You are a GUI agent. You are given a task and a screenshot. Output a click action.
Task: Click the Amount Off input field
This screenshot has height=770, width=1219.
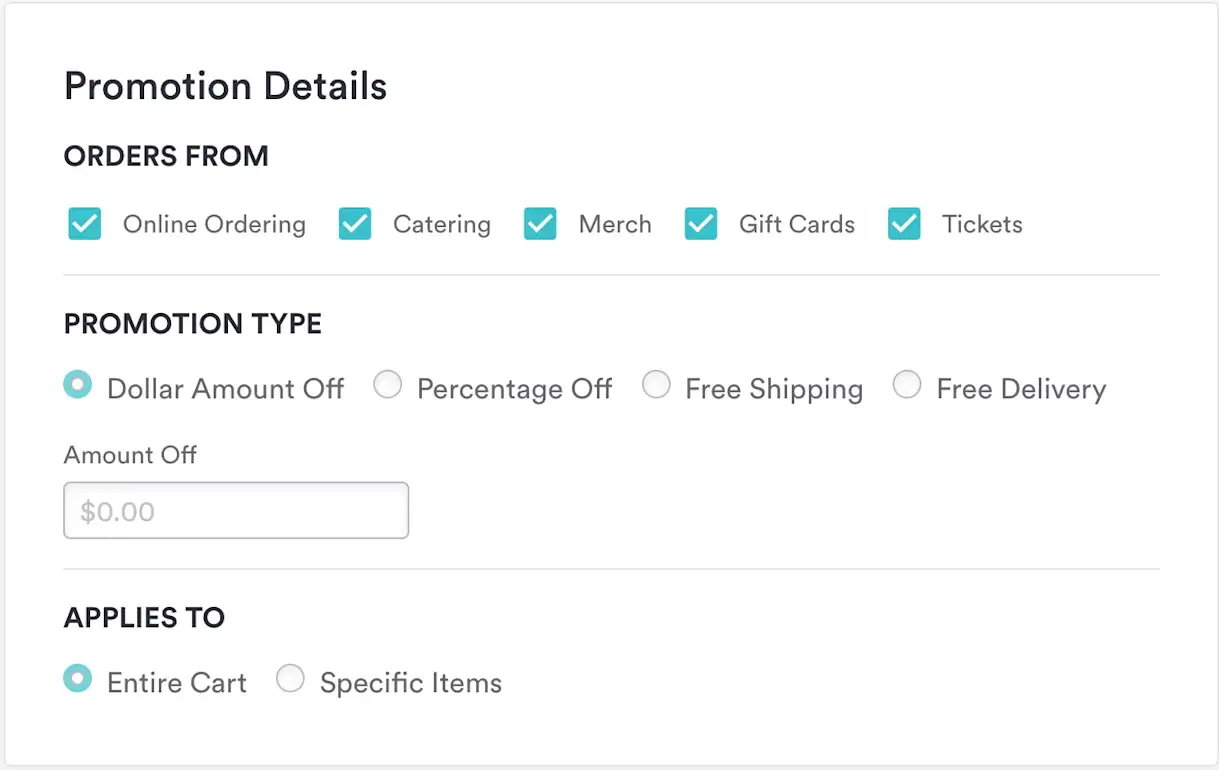[x=236, y=511]
